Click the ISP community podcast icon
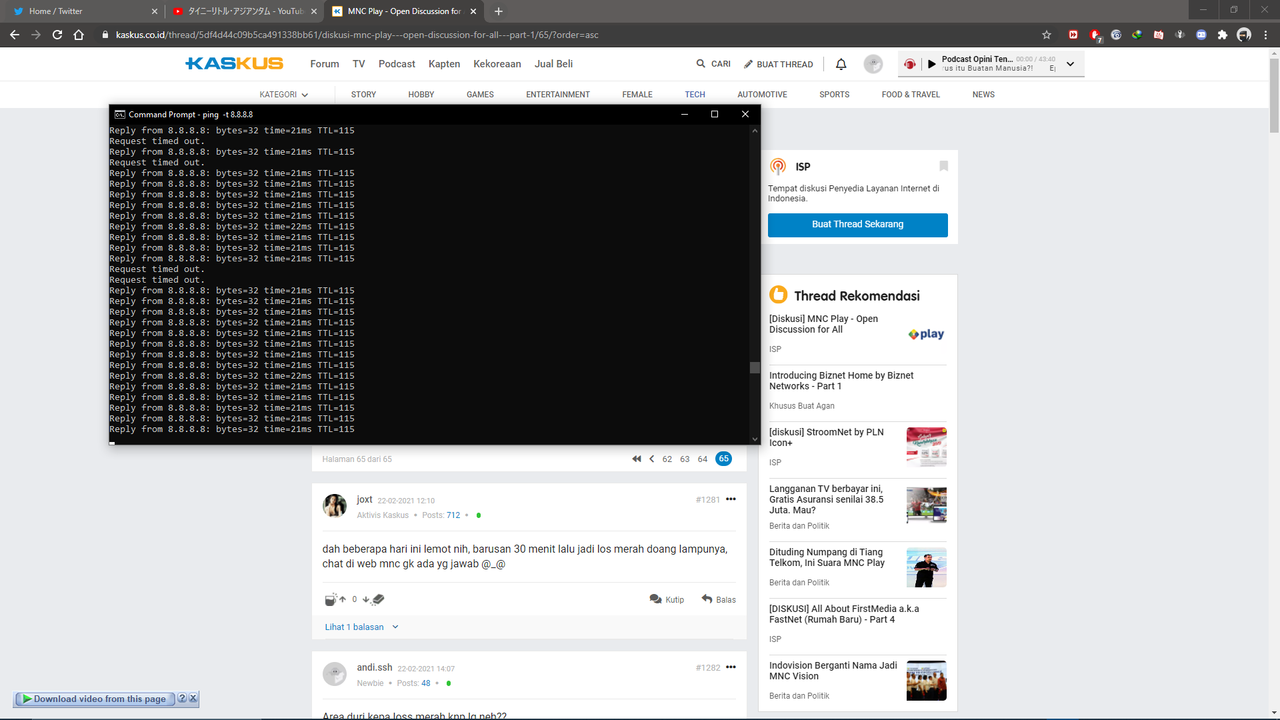 coord(778,167)
